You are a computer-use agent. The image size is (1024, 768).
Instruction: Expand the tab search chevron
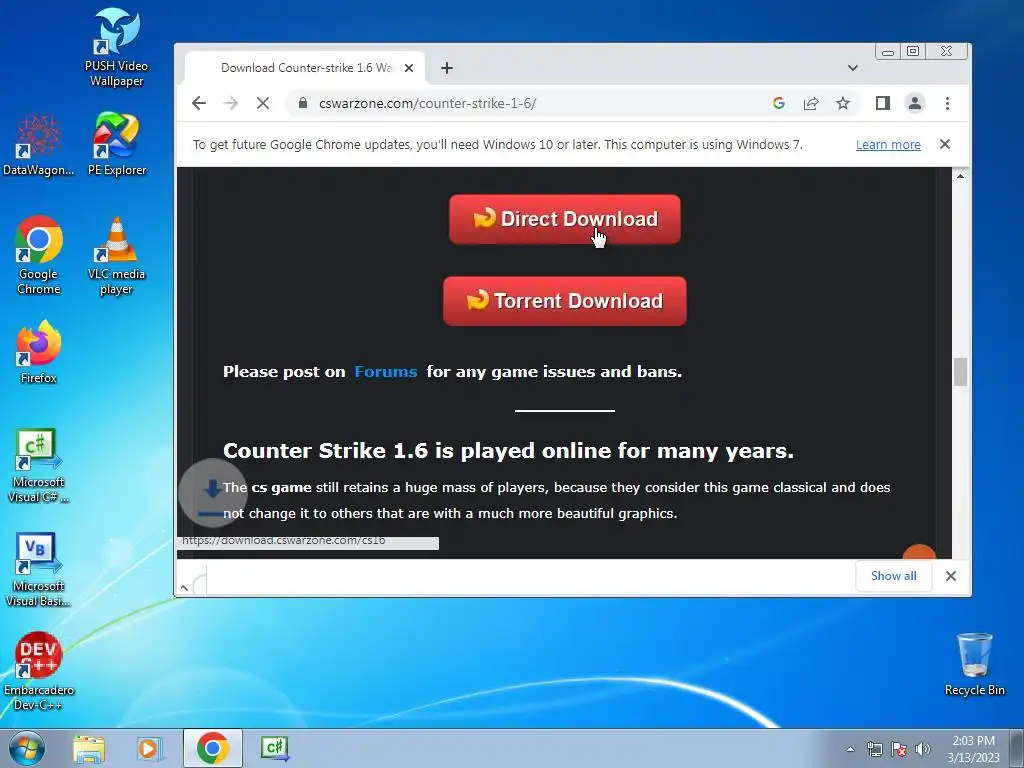point(852,68)
